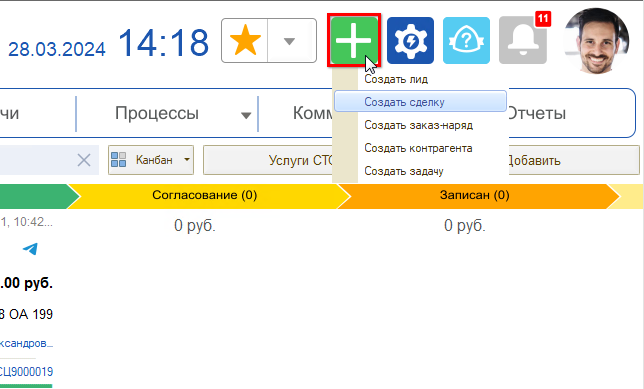Open the blue gear settings icon
644x389 pixels.
click(x=410, y=40)
